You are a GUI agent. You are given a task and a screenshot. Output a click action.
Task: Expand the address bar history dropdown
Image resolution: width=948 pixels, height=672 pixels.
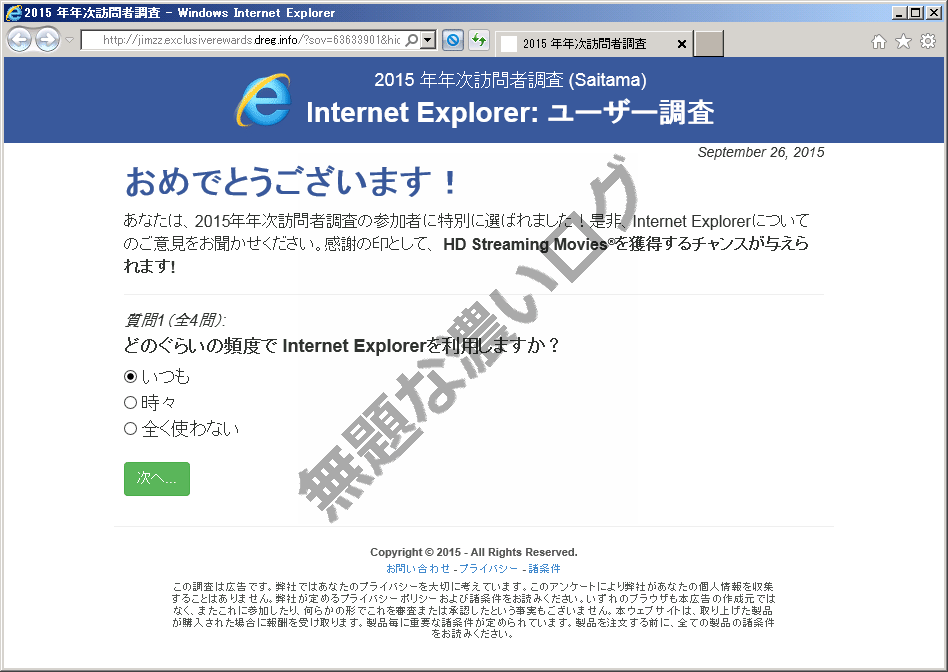click(x=426, y=42)
